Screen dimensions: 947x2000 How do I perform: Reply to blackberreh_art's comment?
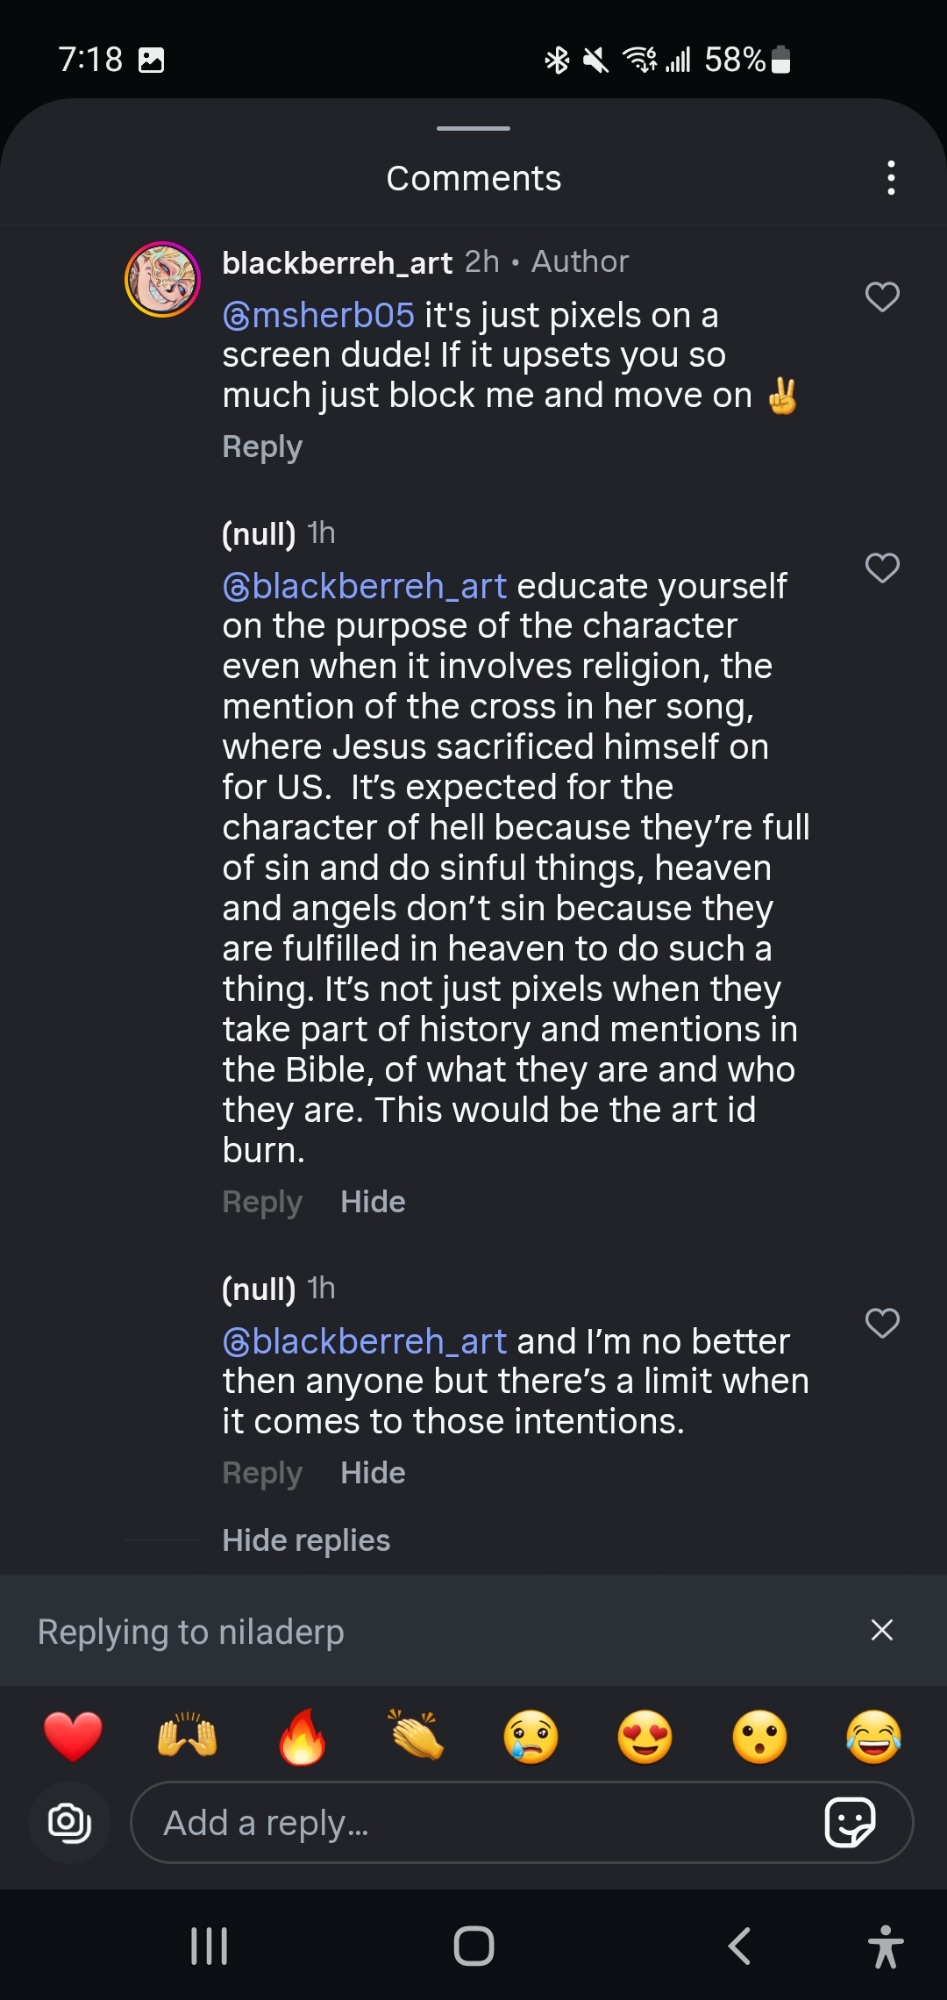coord(262,447)
